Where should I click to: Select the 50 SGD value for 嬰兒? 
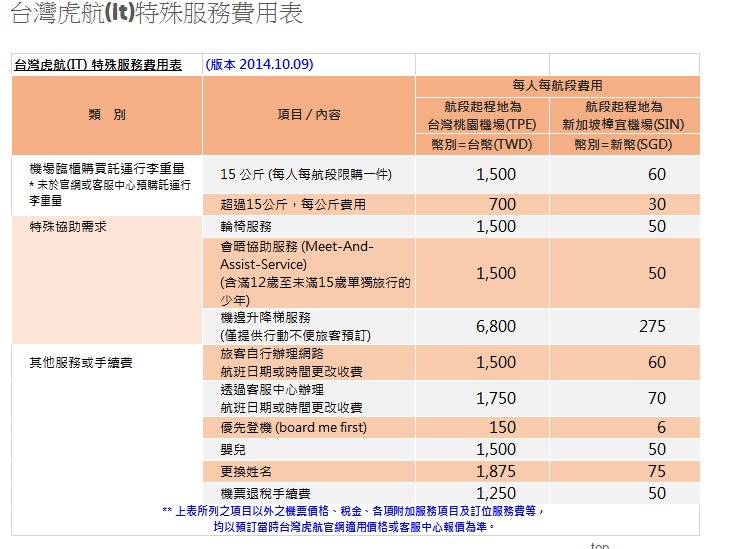click(x=657, y=450)
